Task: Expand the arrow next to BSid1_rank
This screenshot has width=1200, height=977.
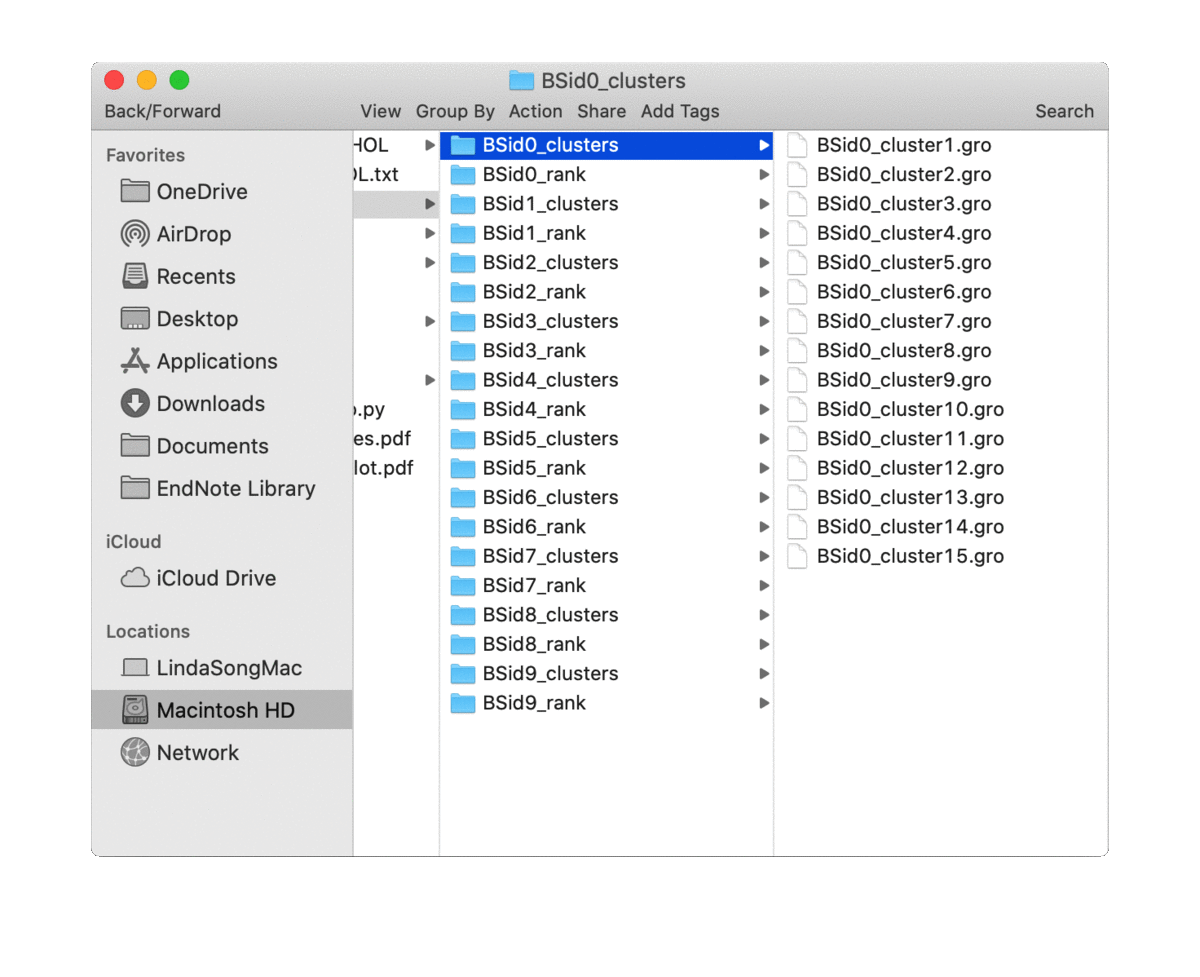Action: [764, 233]
